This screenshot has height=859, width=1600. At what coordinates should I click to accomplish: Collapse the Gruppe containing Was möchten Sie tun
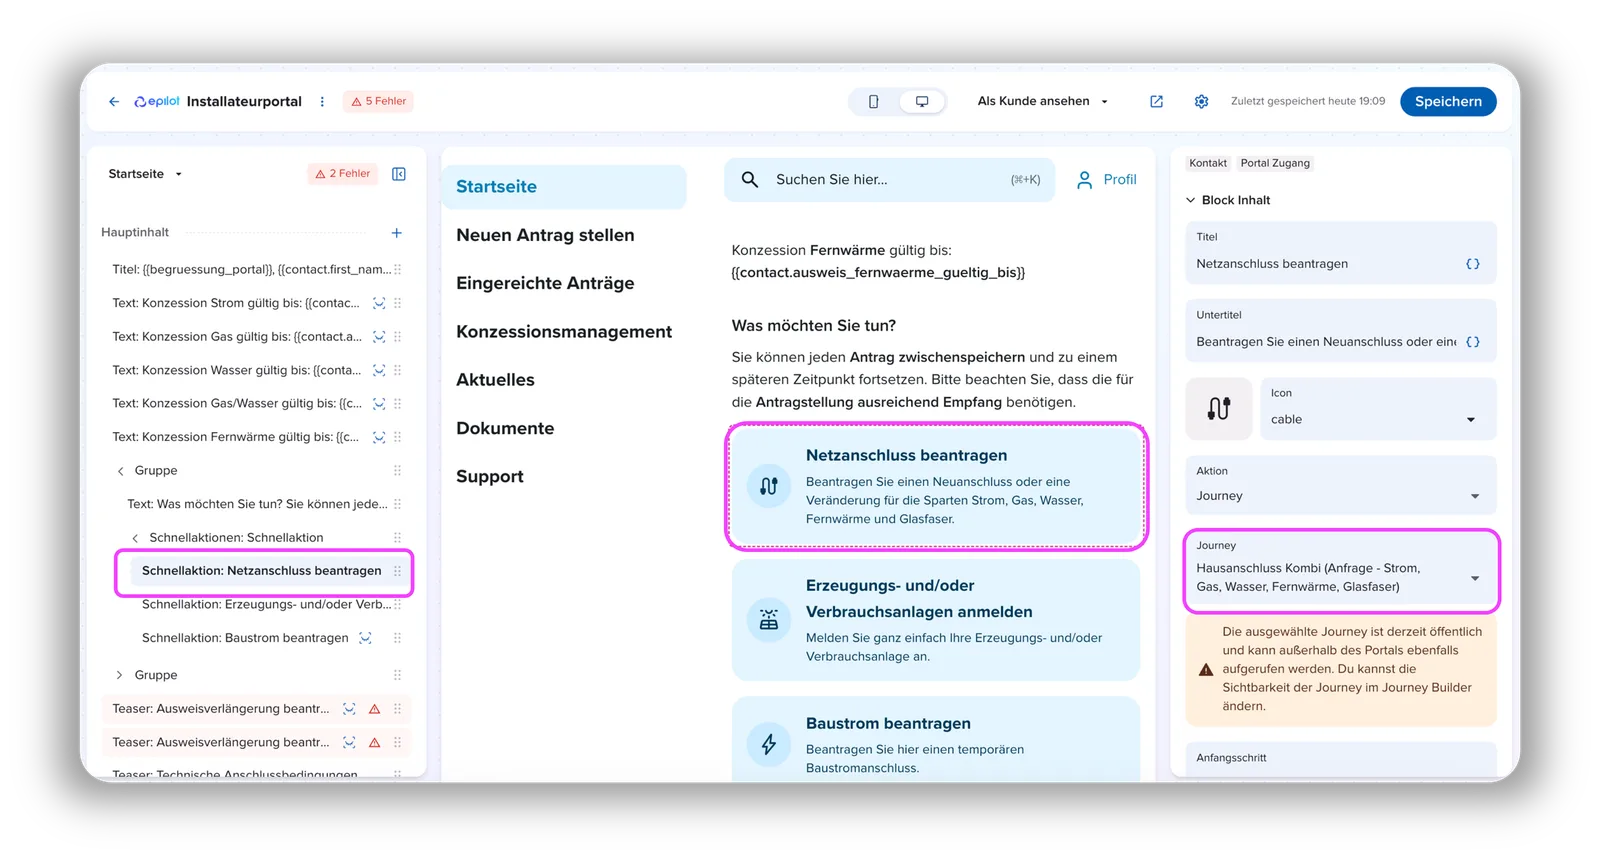coord(121,471)
